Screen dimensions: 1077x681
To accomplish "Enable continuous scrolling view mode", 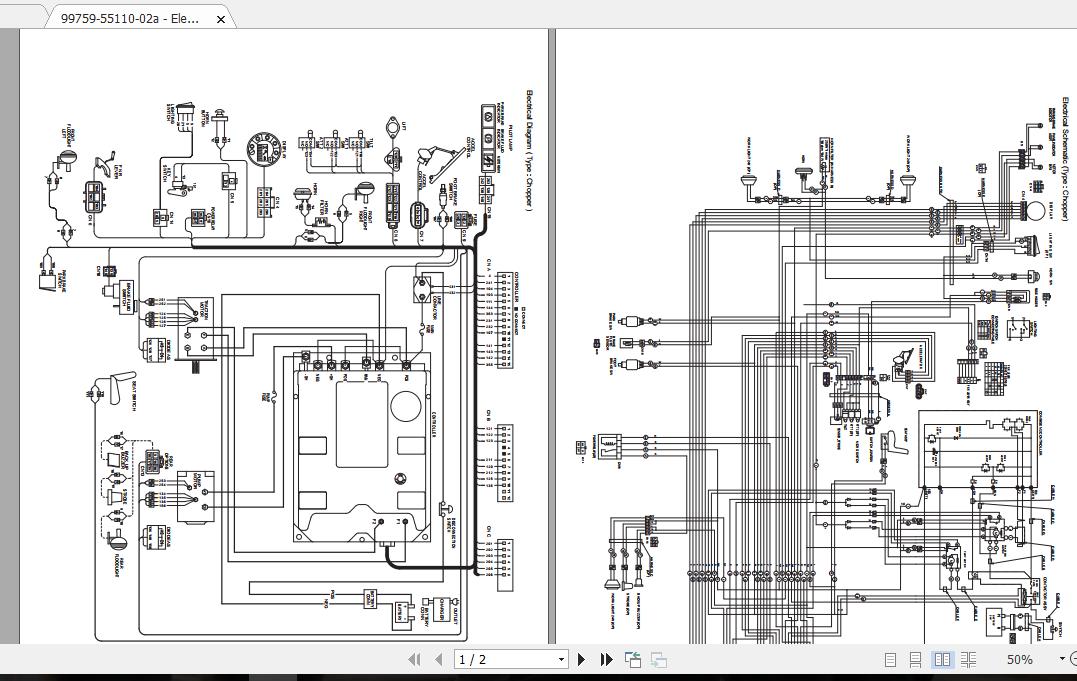I will coord(914,660).
